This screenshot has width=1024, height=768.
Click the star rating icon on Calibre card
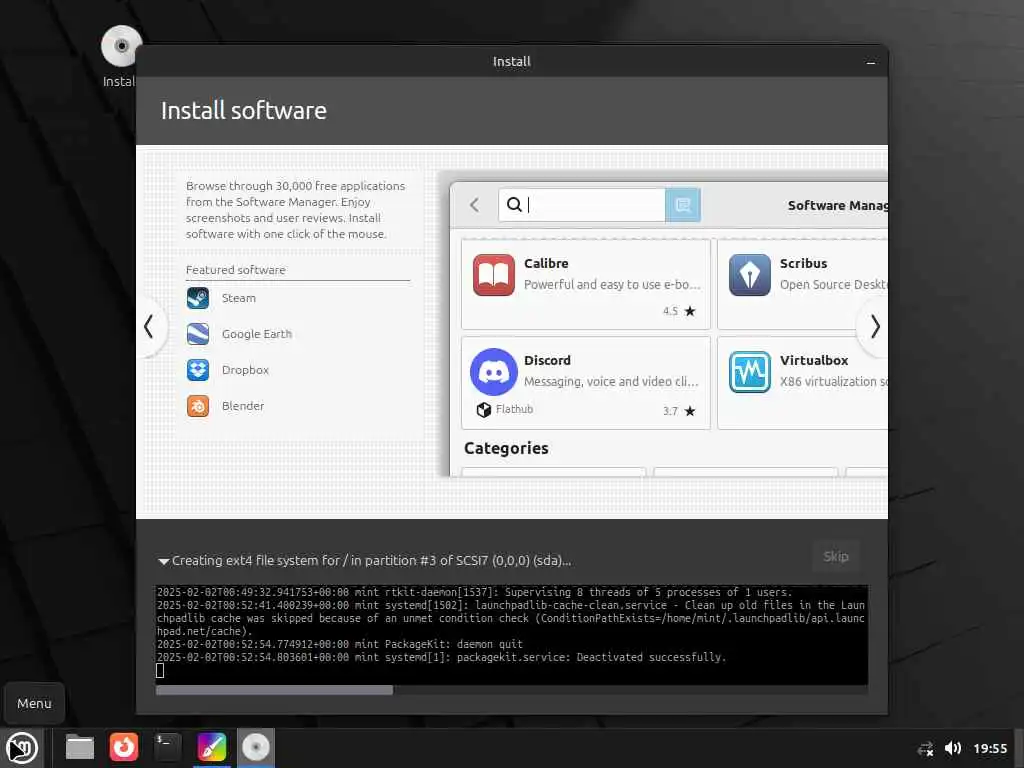[x=690, y=311]
